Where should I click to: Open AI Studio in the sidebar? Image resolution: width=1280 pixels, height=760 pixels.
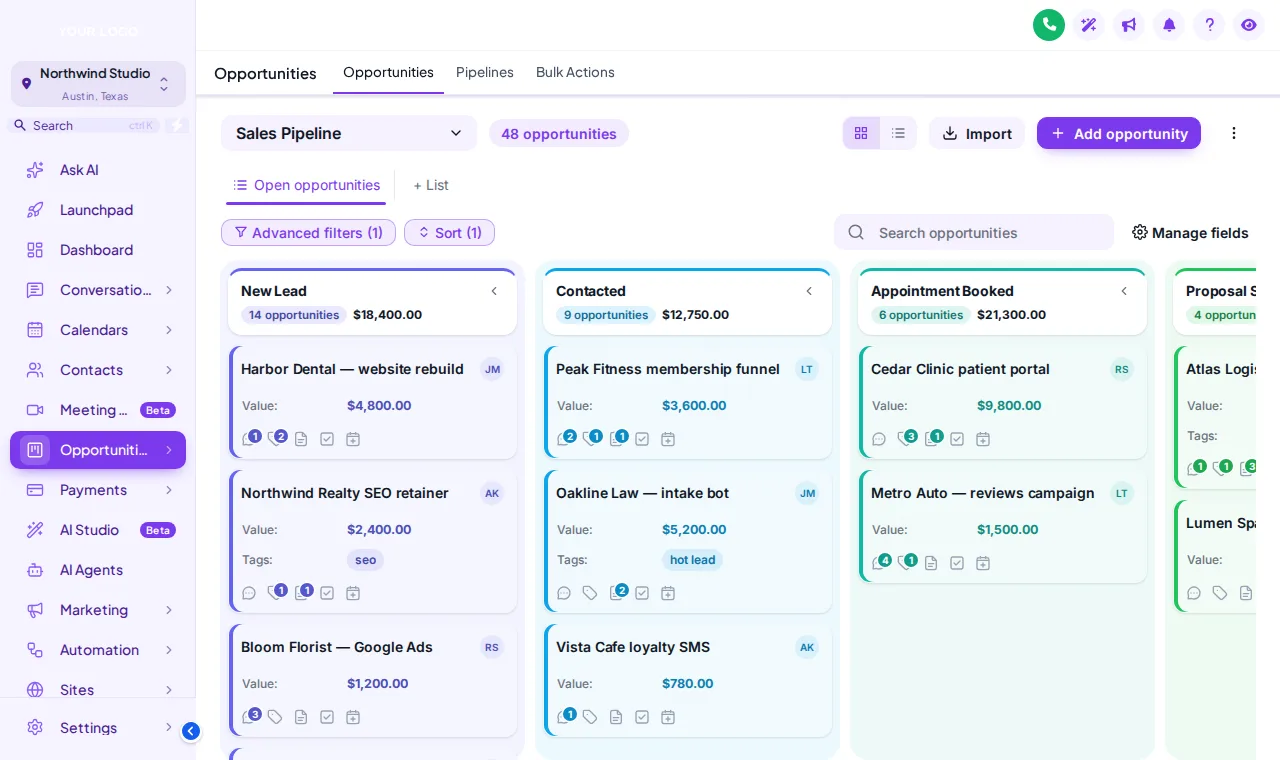pos(98,530)
